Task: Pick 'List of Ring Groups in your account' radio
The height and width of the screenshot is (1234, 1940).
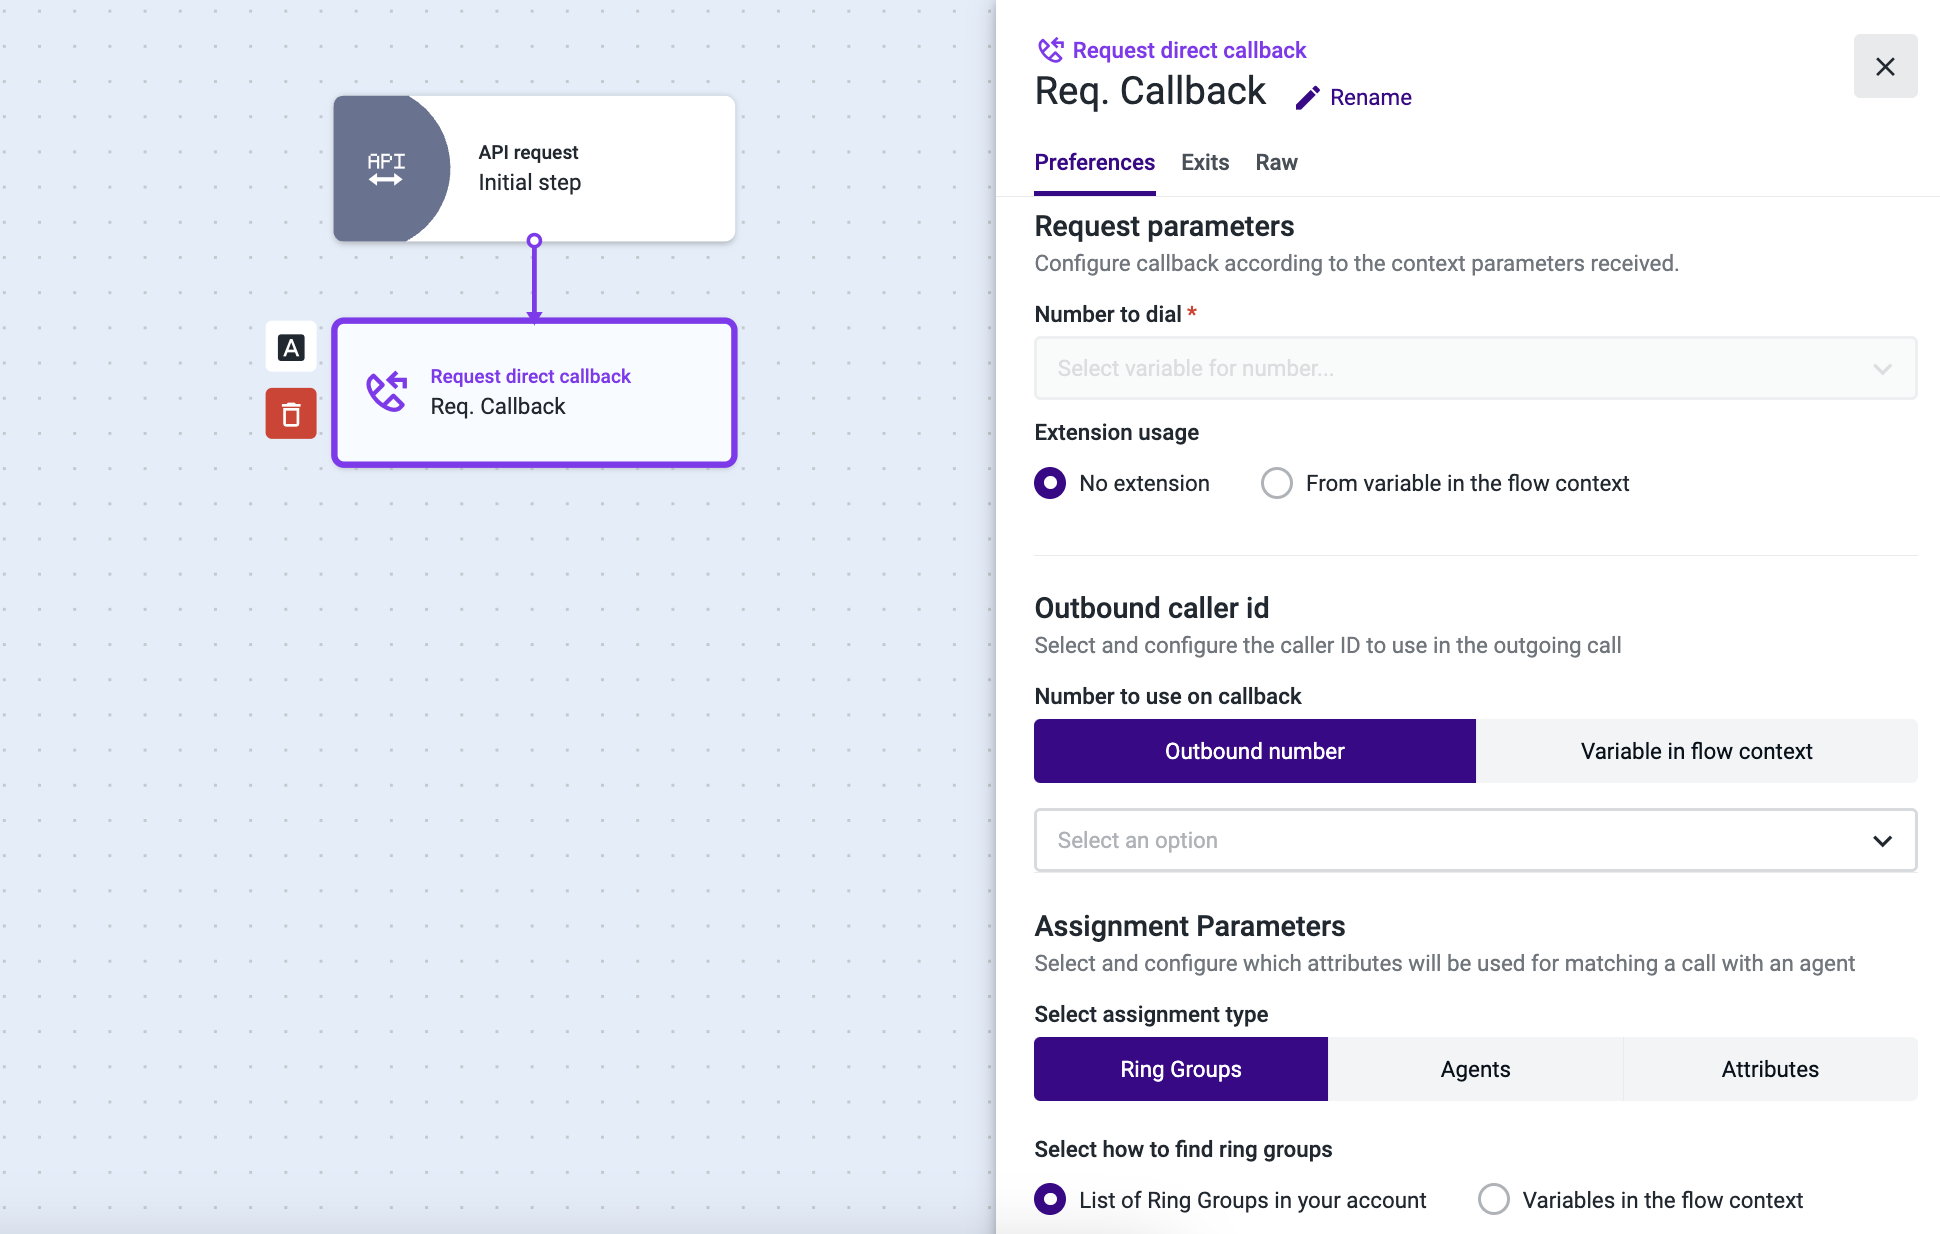Action: [1050, 1199]
